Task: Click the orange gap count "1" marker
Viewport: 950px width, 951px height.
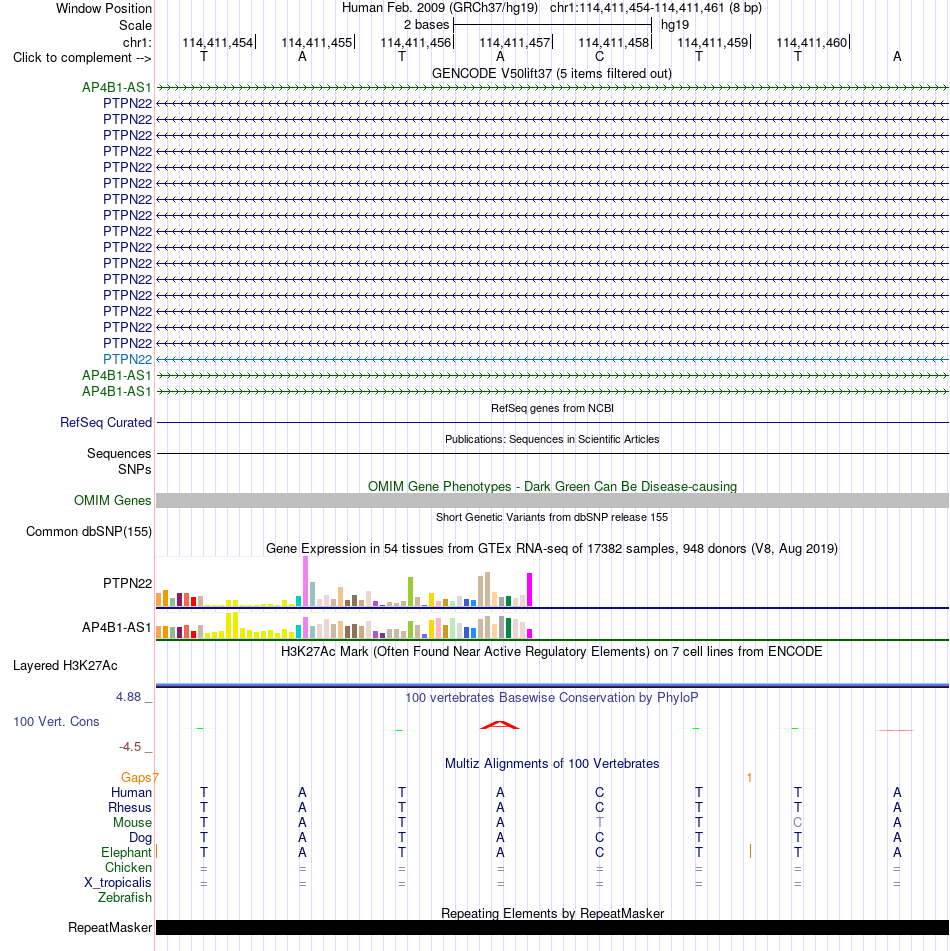Action: click(x=750, y=778)
